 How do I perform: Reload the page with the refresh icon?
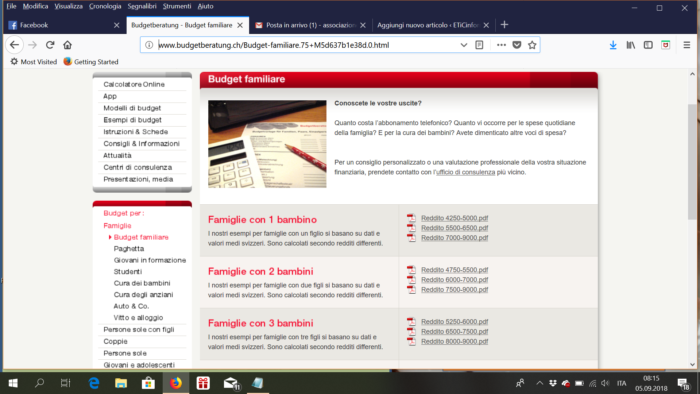[x=50, y=45]
